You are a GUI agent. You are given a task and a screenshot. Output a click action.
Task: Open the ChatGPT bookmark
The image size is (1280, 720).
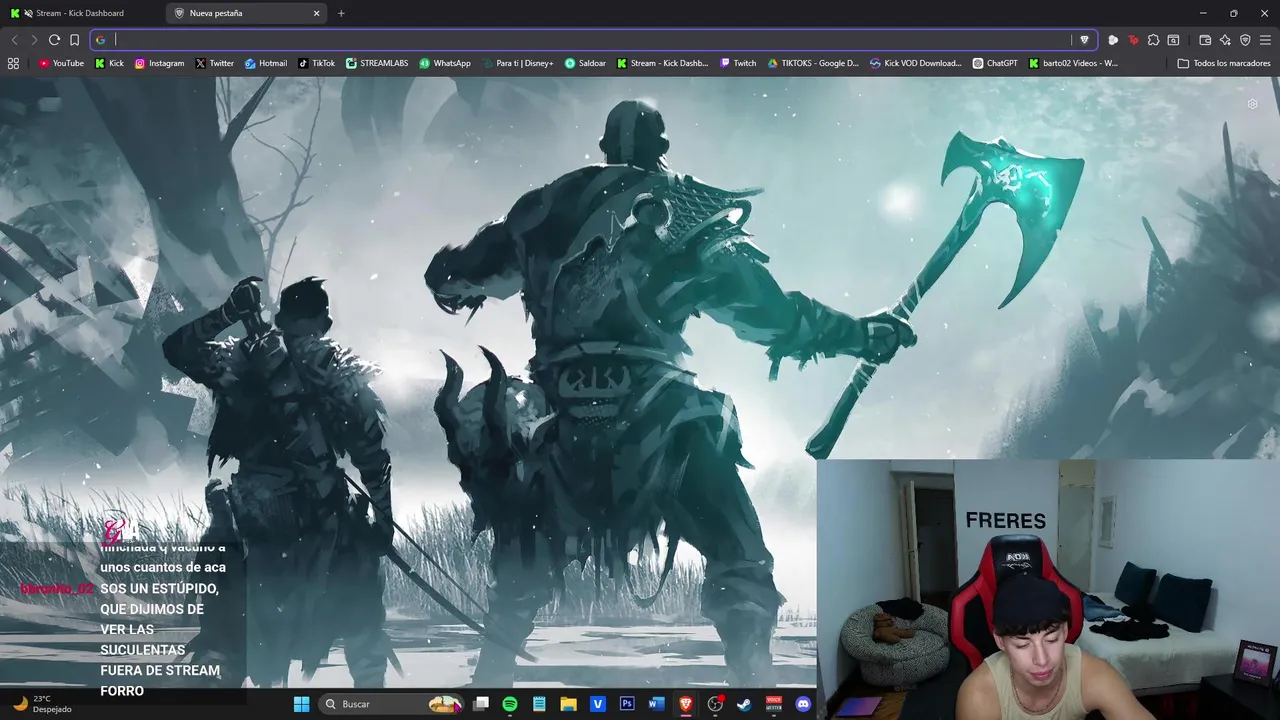995,63
